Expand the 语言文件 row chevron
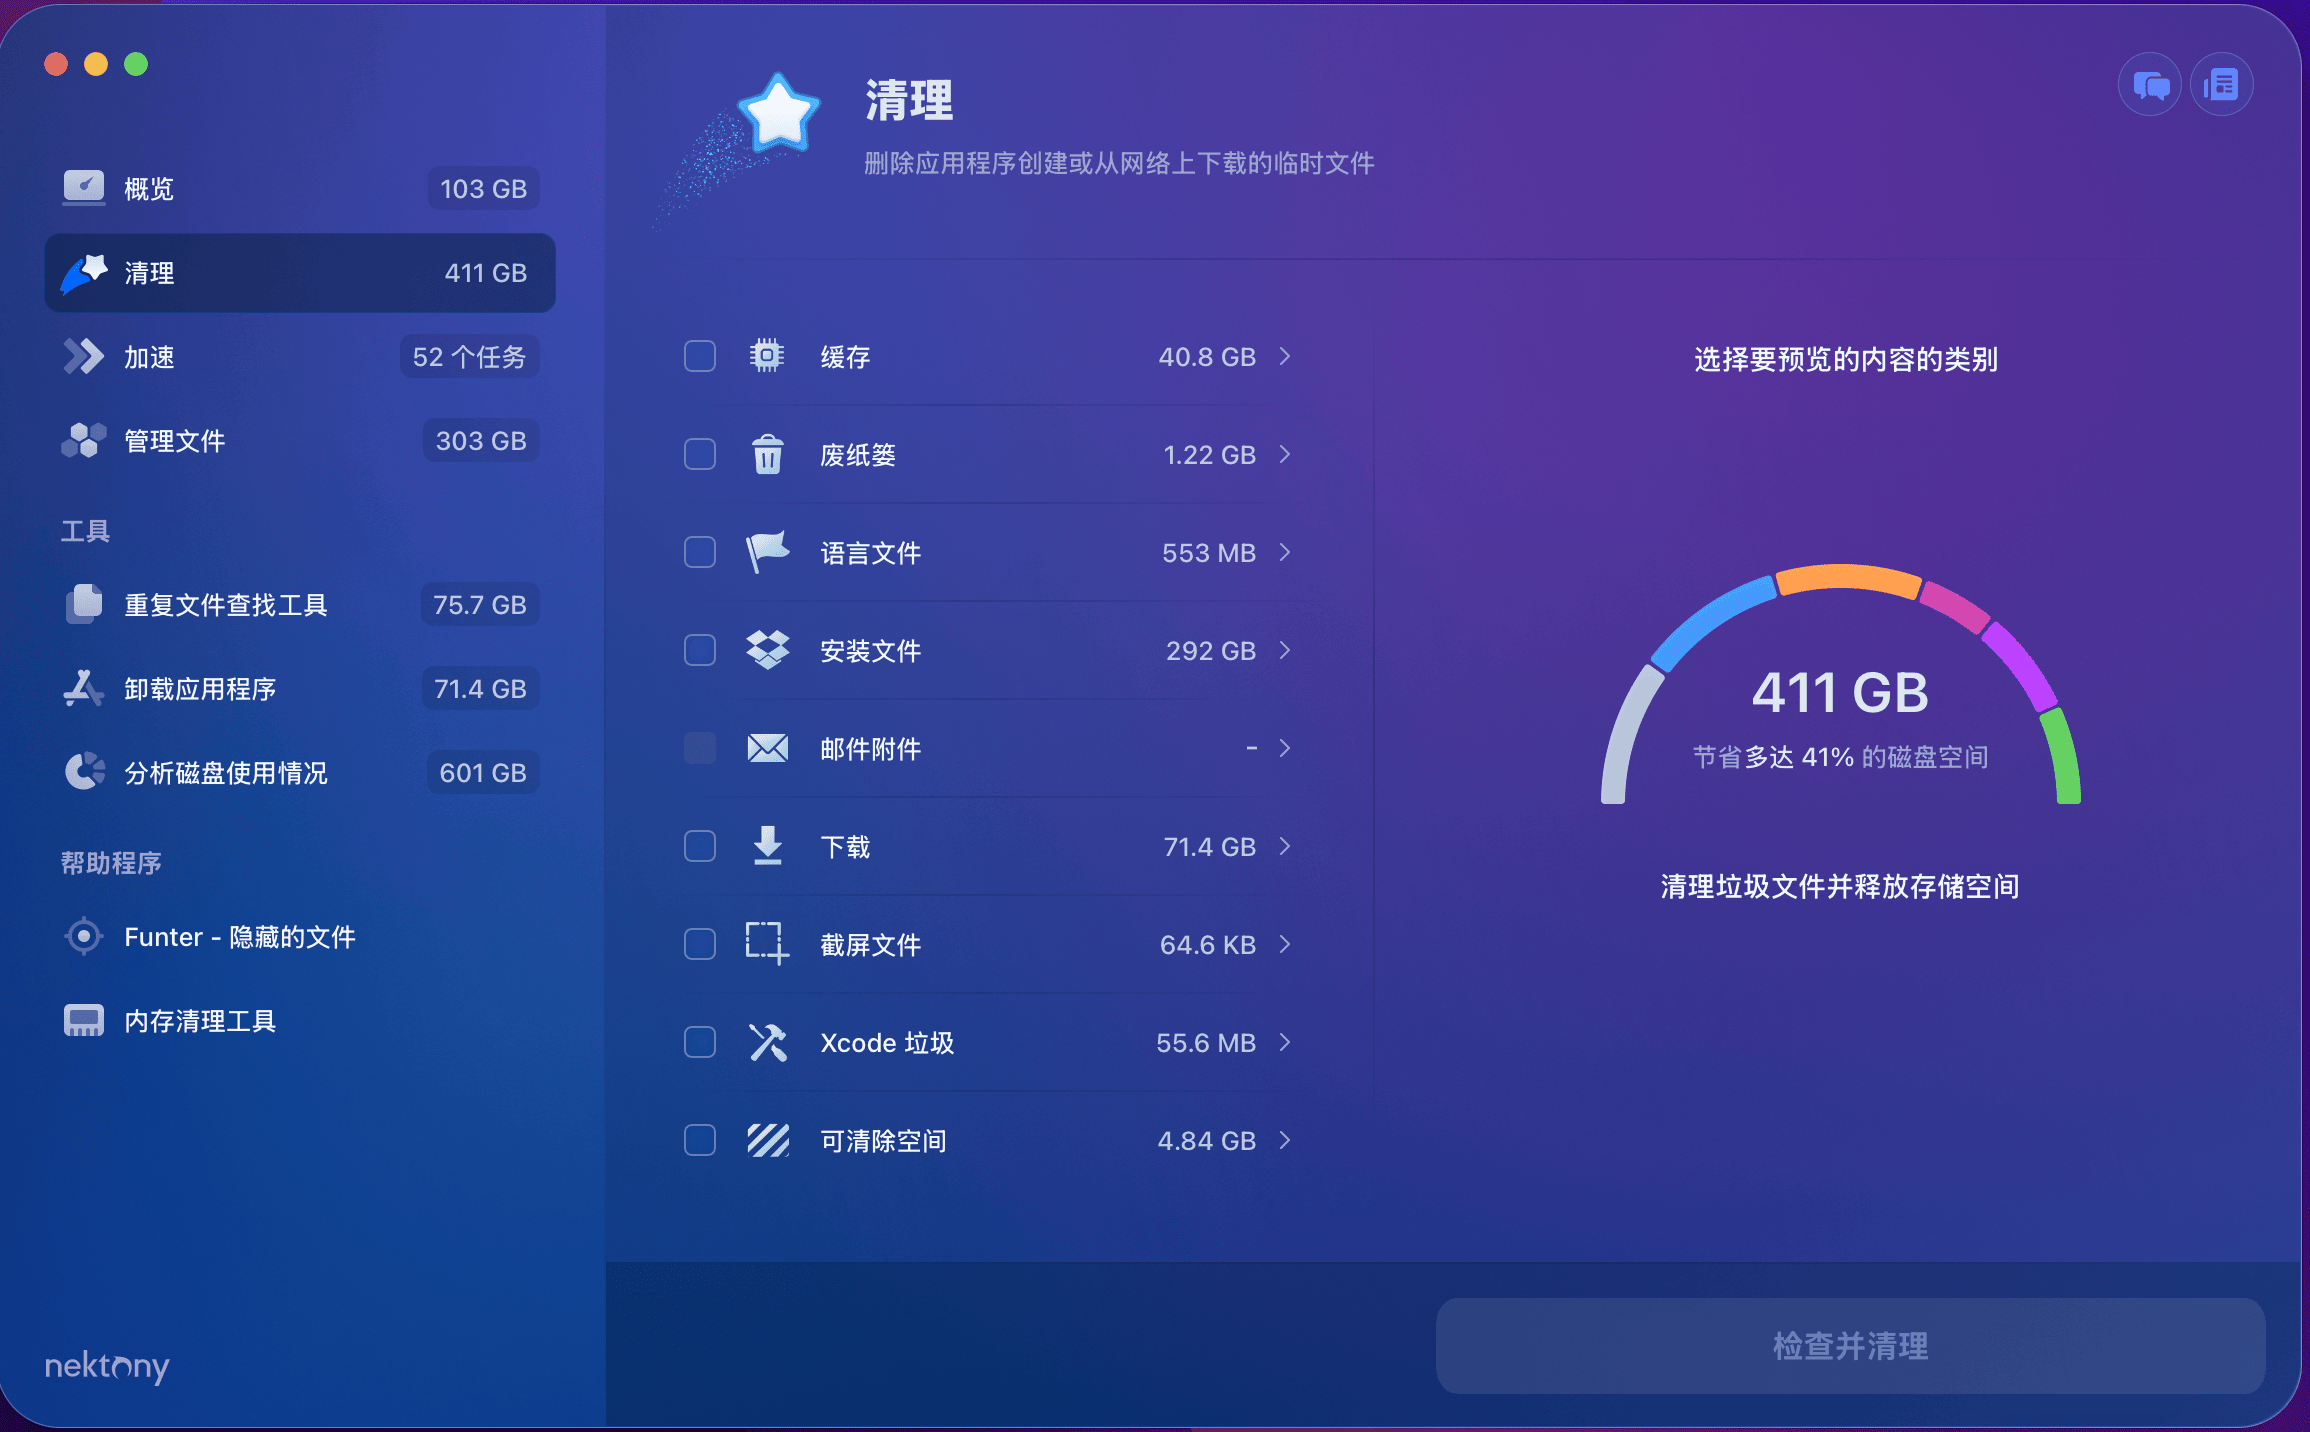The height and width of the screenshot is (1432, 2310). tap(1285, 553)
